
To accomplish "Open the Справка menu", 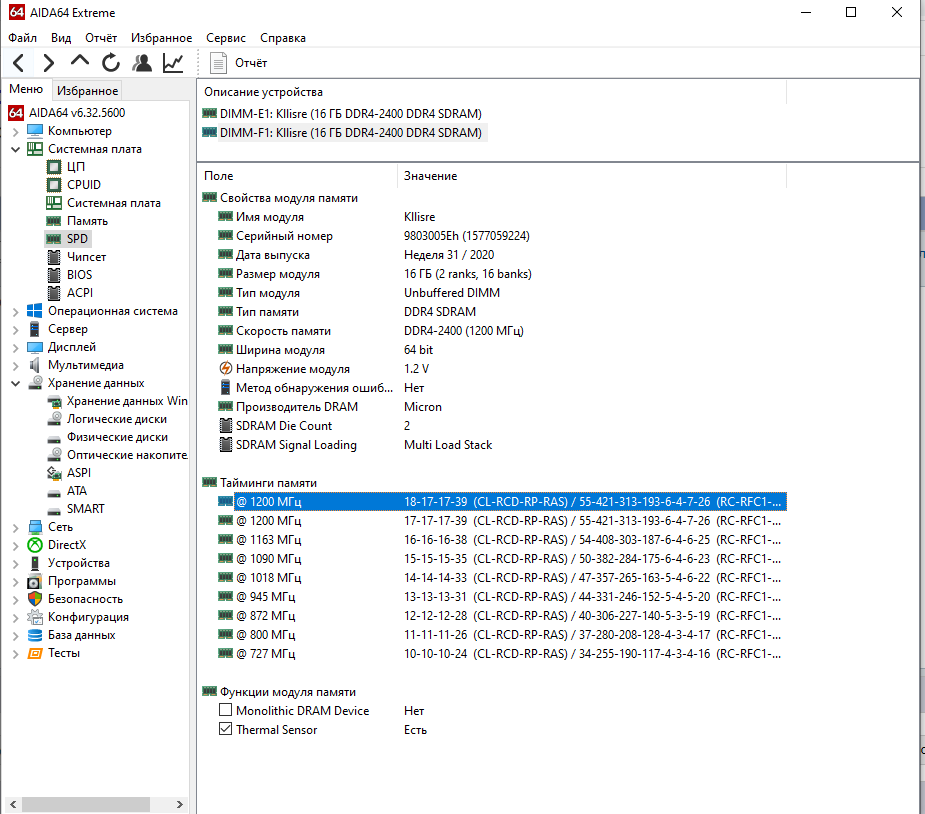I will (x=283, y=38).
